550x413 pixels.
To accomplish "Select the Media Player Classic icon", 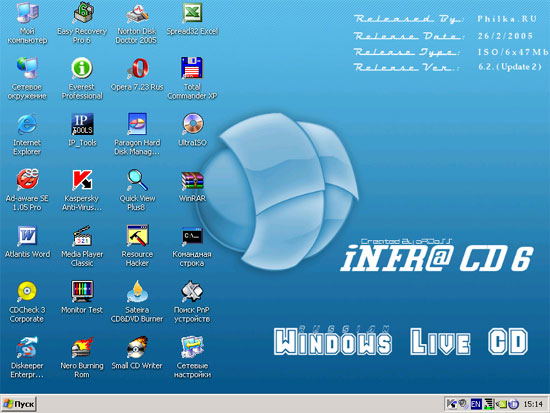I will click(x=82, y=236).
